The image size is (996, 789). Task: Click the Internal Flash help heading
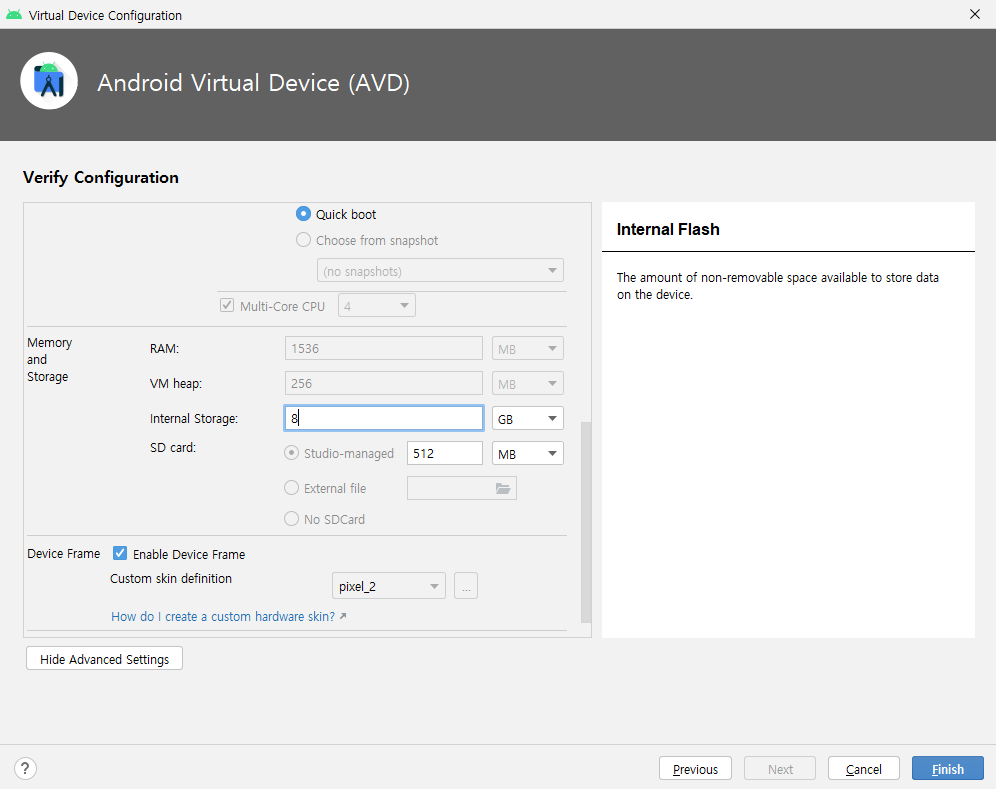coord(668,229)
